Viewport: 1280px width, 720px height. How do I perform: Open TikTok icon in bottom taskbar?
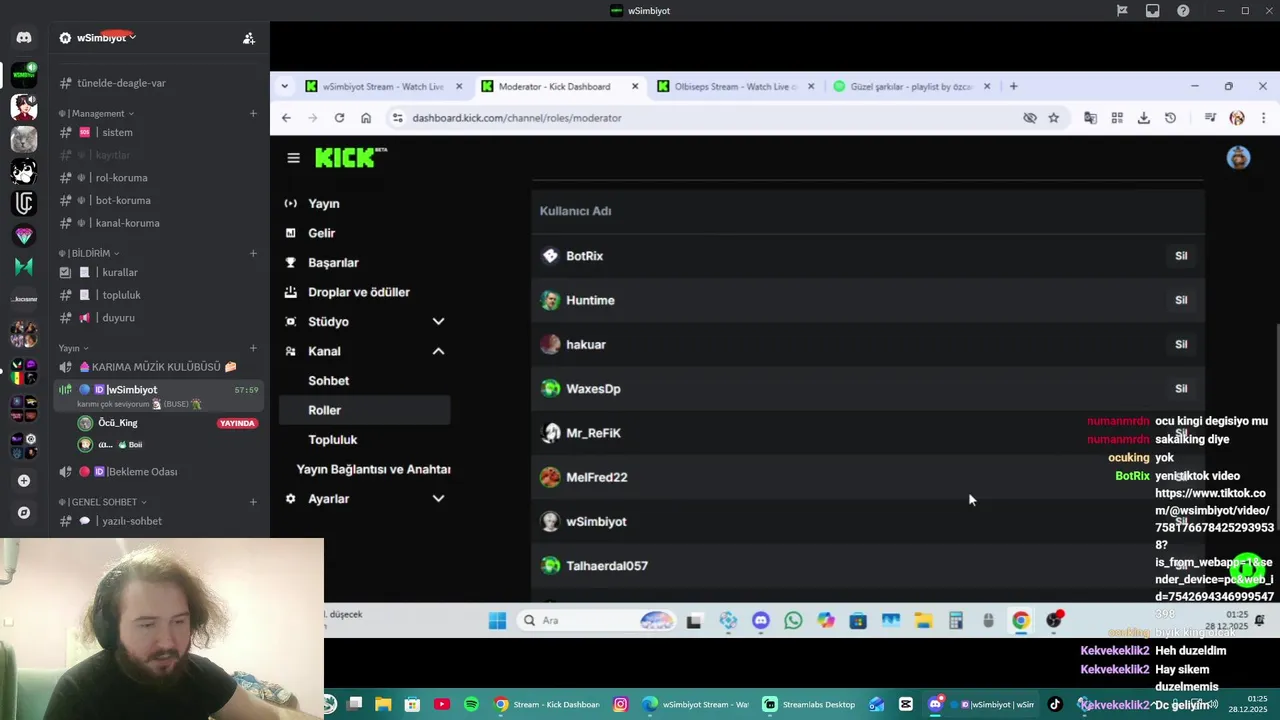1054,704
